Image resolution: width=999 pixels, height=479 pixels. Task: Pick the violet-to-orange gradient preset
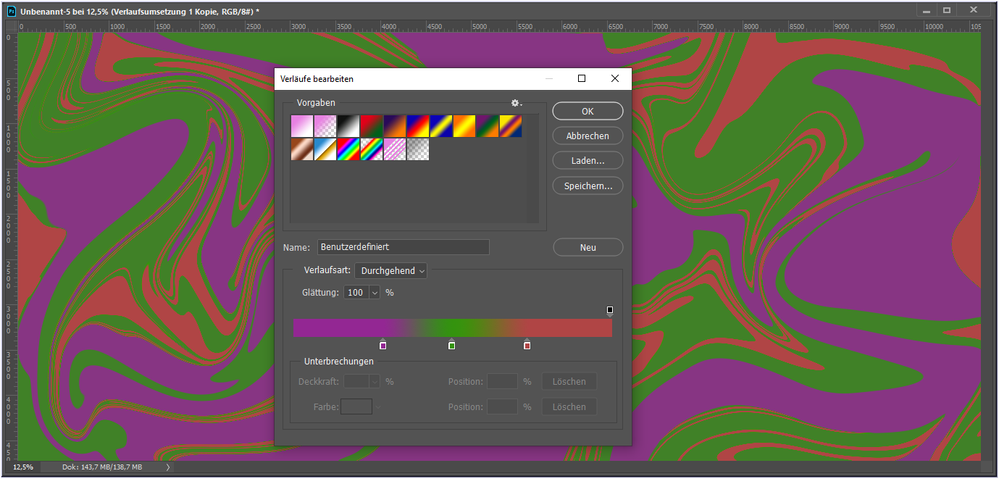coord(394,126)
